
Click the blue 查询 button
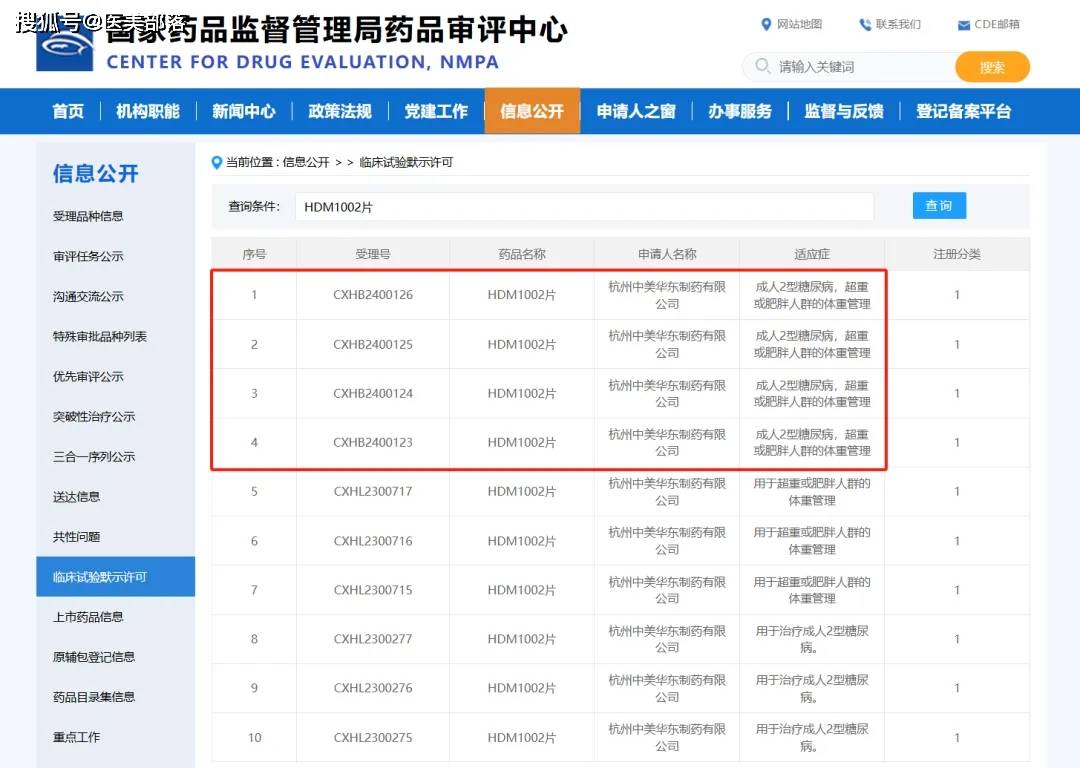938,205
